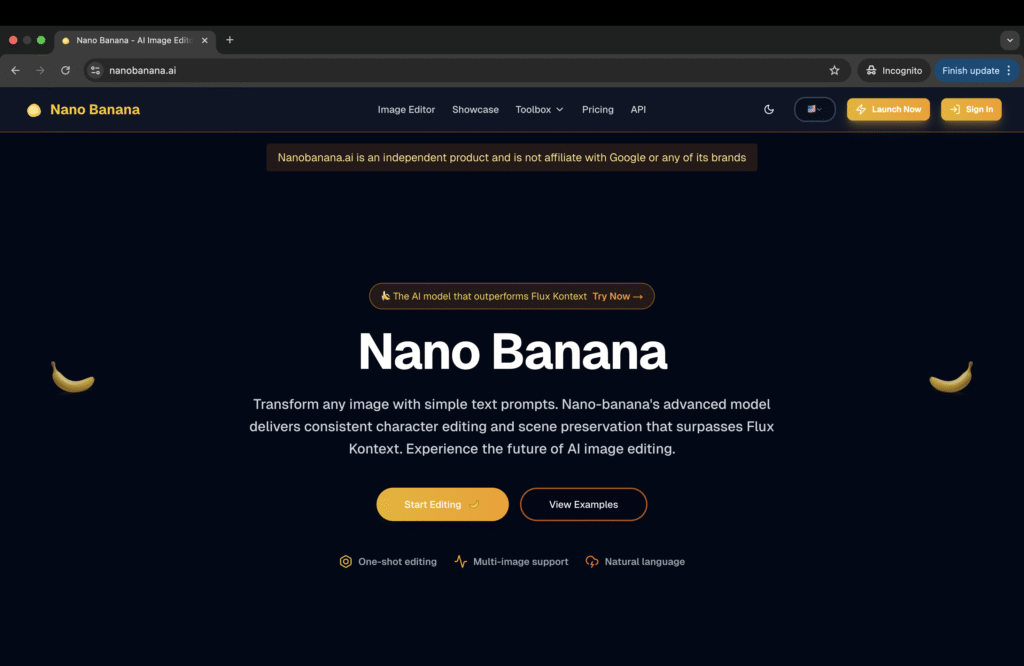This screenshot has height=666, width=1024.
Task: Open the tab list chevron in Chrome
Action: pos(1010,40)
